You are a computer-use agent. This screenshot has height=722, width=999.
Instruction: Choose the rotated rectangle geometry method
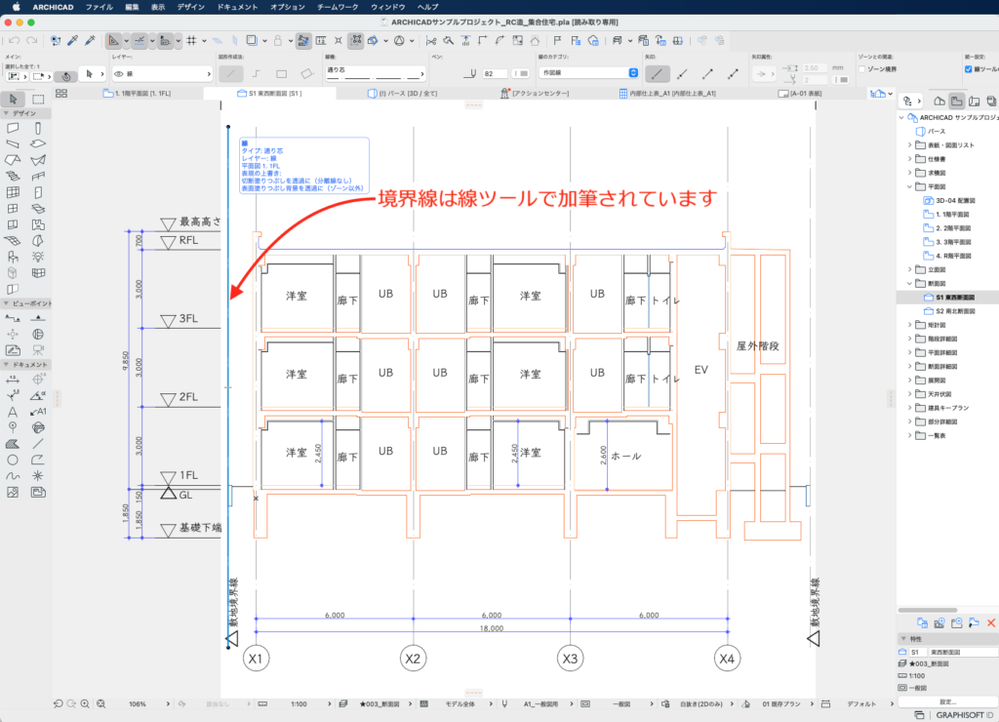[x=306, y=74]
